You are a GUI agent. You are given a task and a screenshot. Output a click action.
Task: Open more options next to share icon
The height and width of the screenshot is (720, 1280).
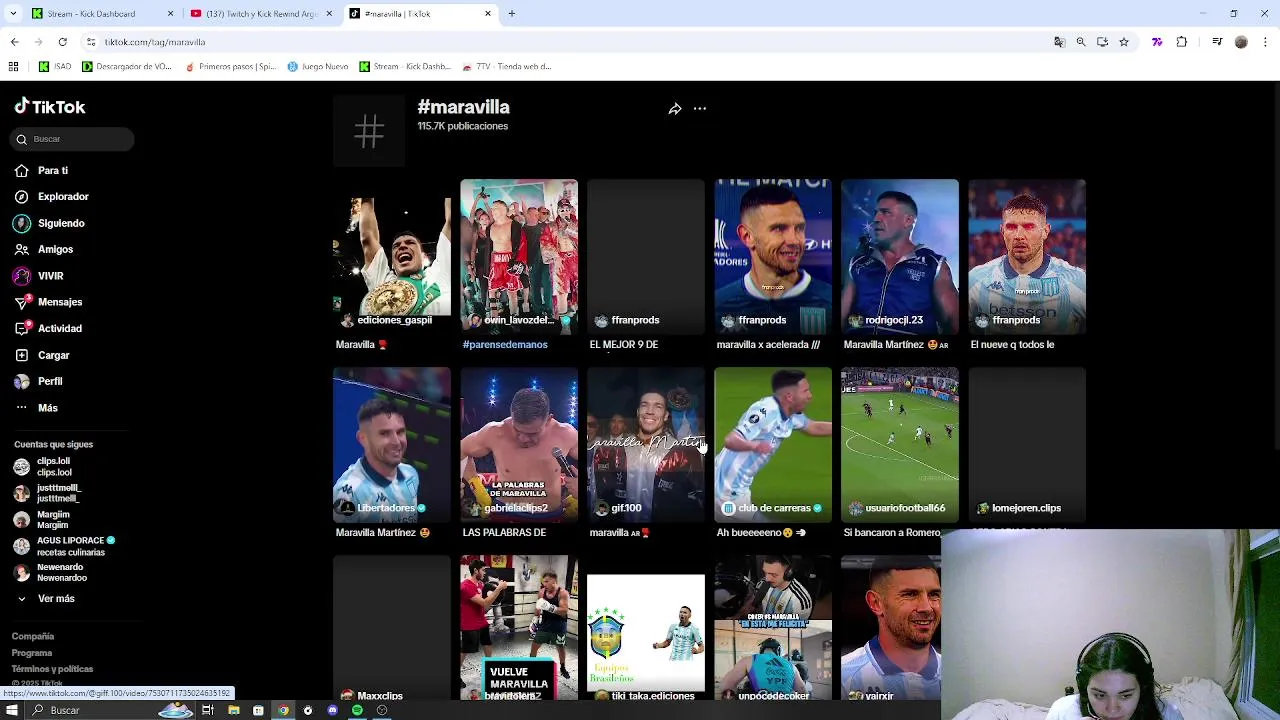(700, 109)
